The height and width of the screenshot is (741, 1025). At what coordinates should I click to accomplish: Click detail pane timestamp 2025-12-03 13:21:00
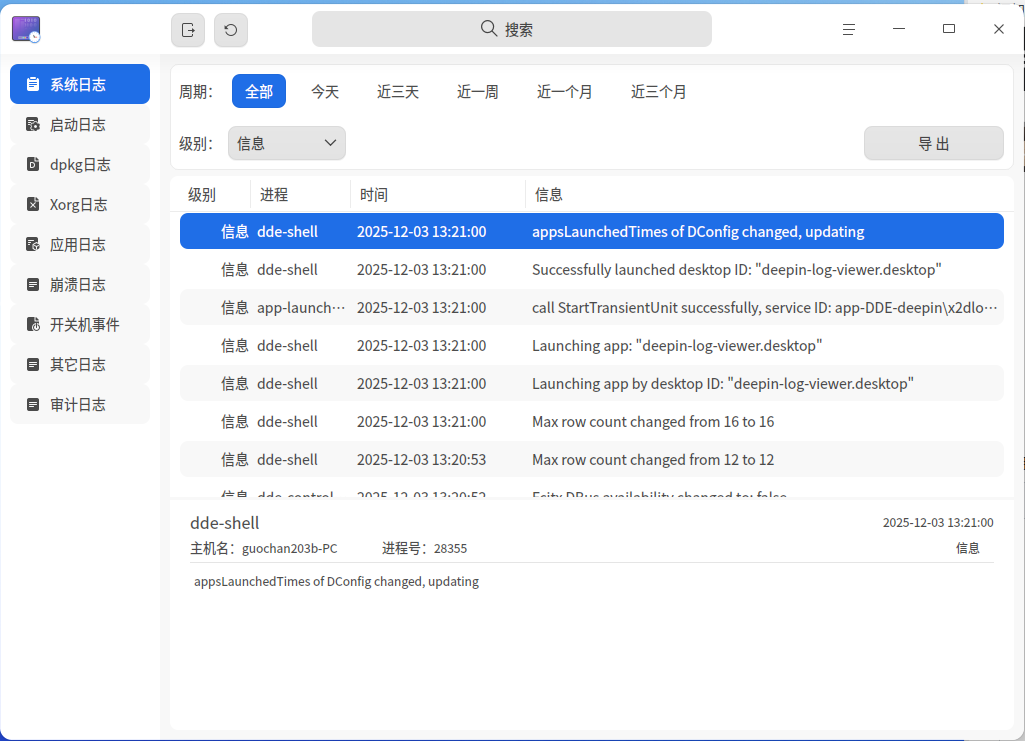pyautogui.click(x=938, y=522)
